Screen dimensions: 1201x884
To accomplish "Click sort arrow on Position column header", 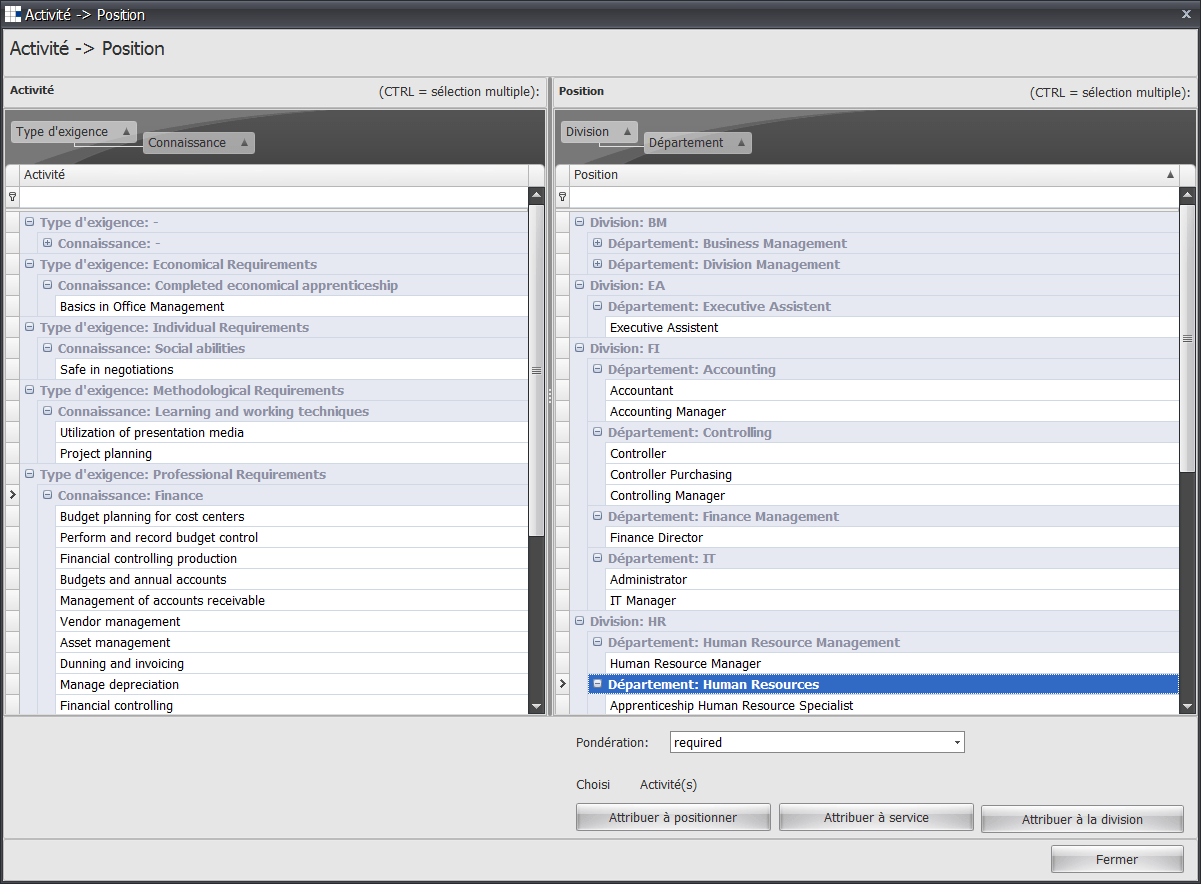I will click(x=1170, y=175).
